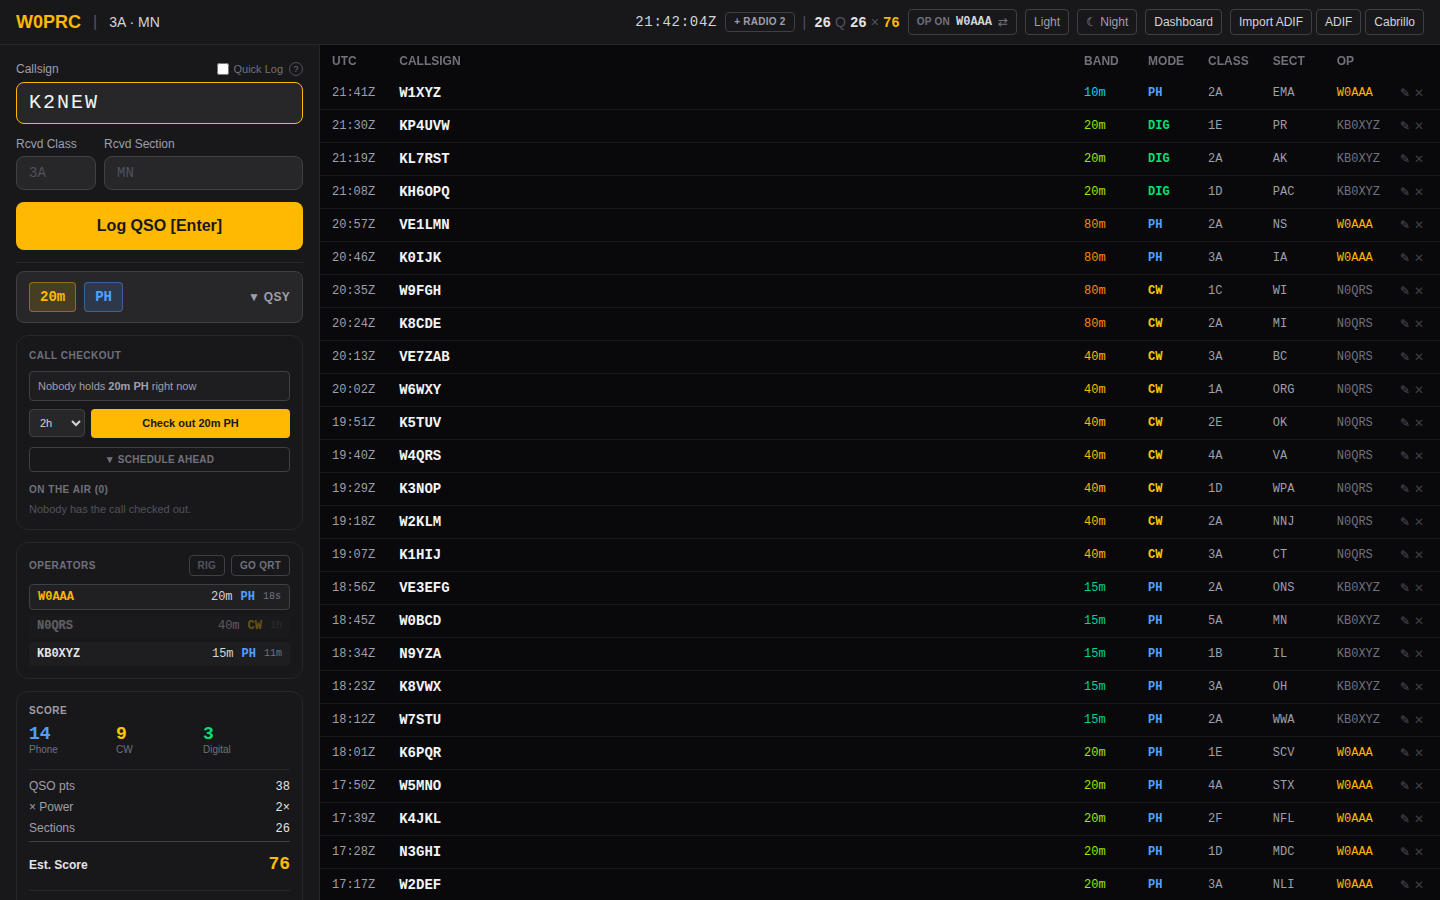Click the CALLSIGN column header

(x=430, y=61)
